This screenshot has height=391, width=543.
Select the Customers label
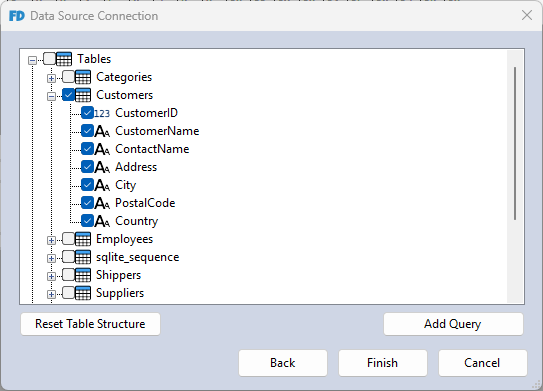124,95
